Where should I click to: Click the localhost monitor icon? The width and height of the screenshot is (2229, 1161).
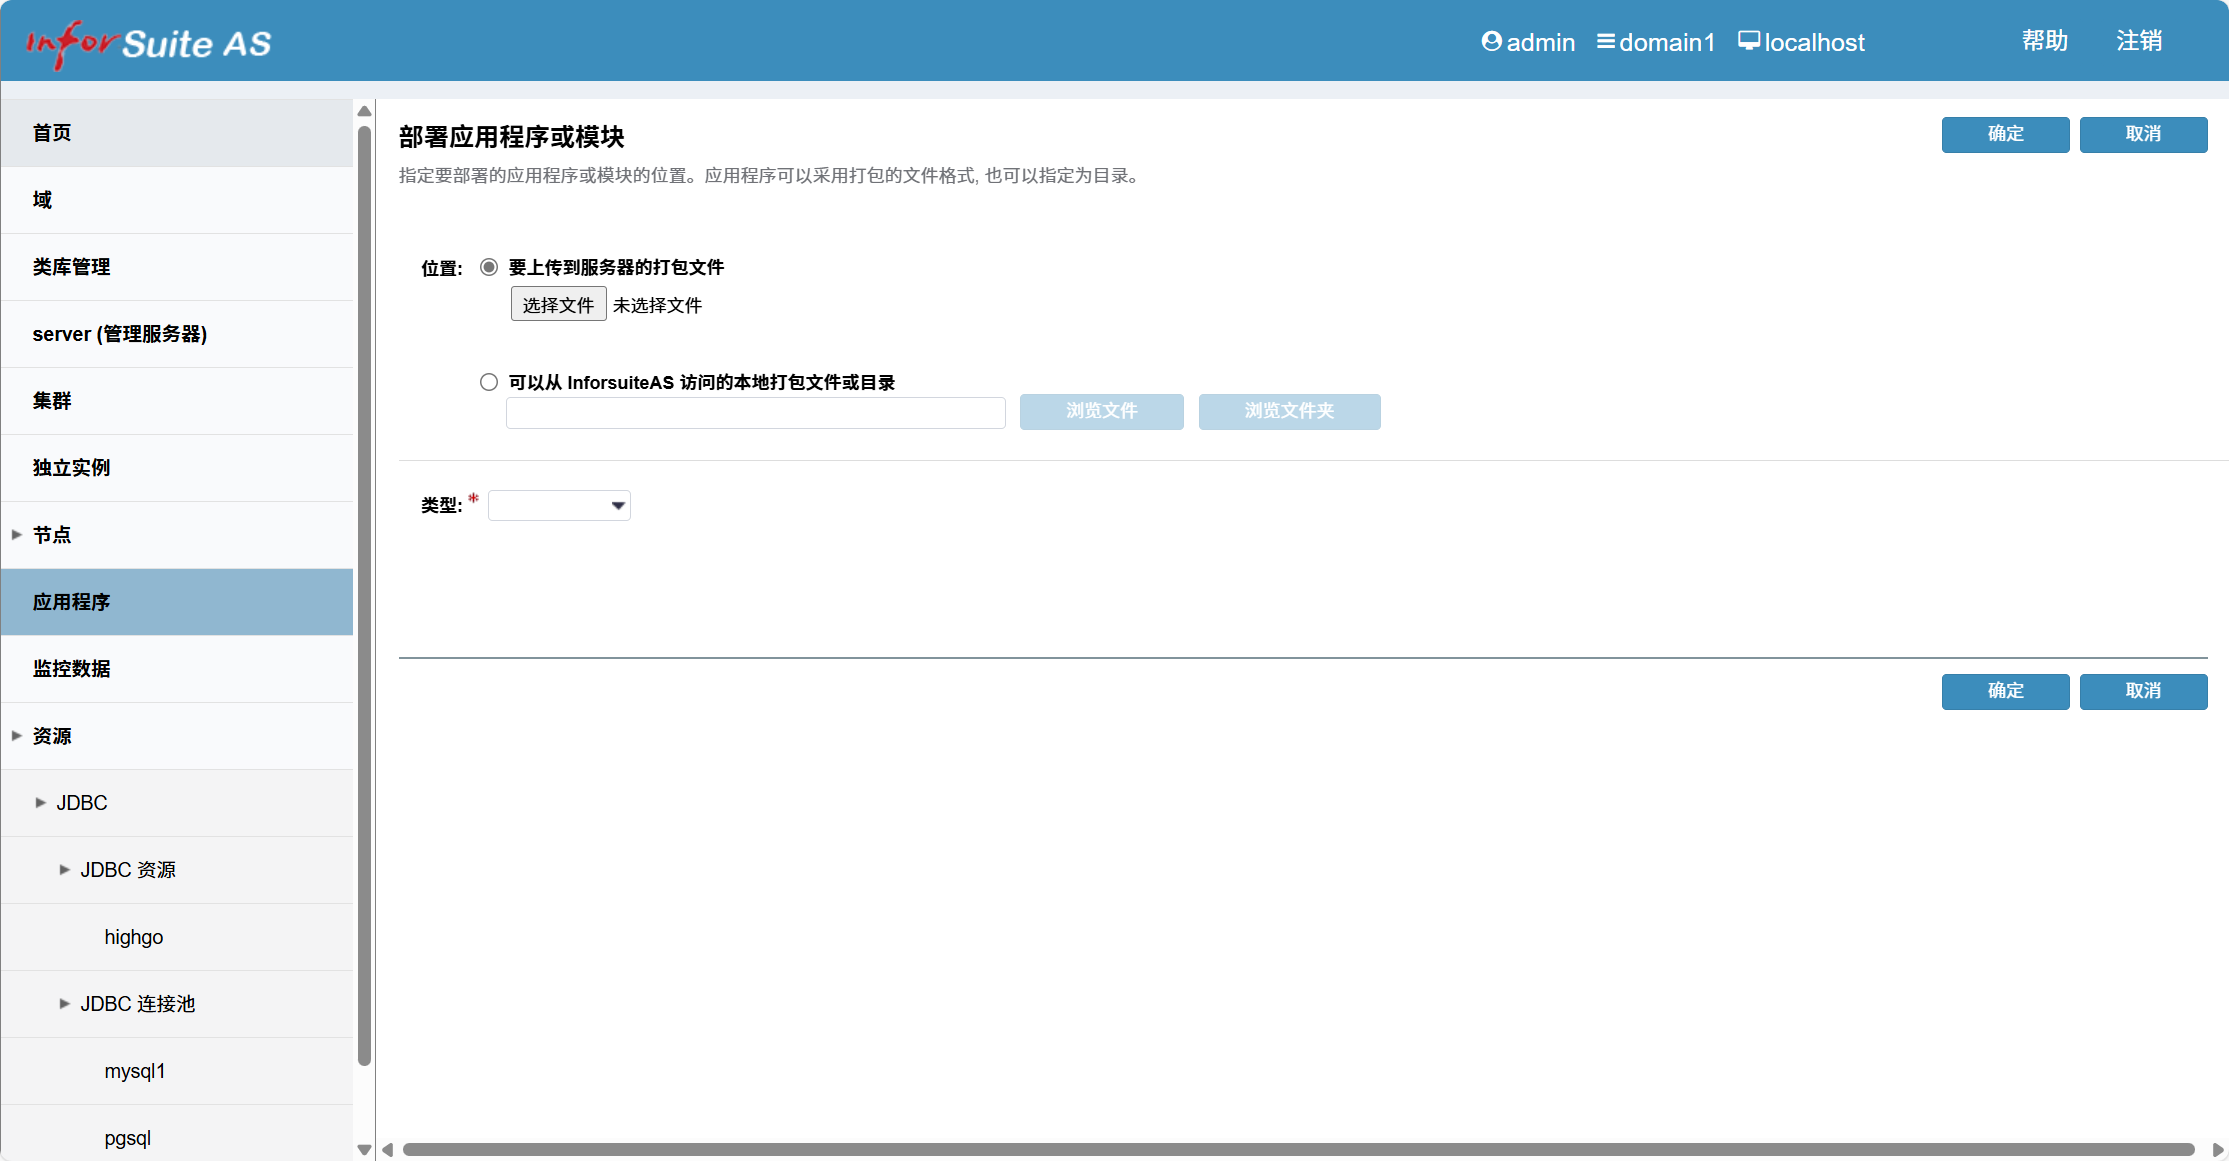click(x=1748, y=41)
